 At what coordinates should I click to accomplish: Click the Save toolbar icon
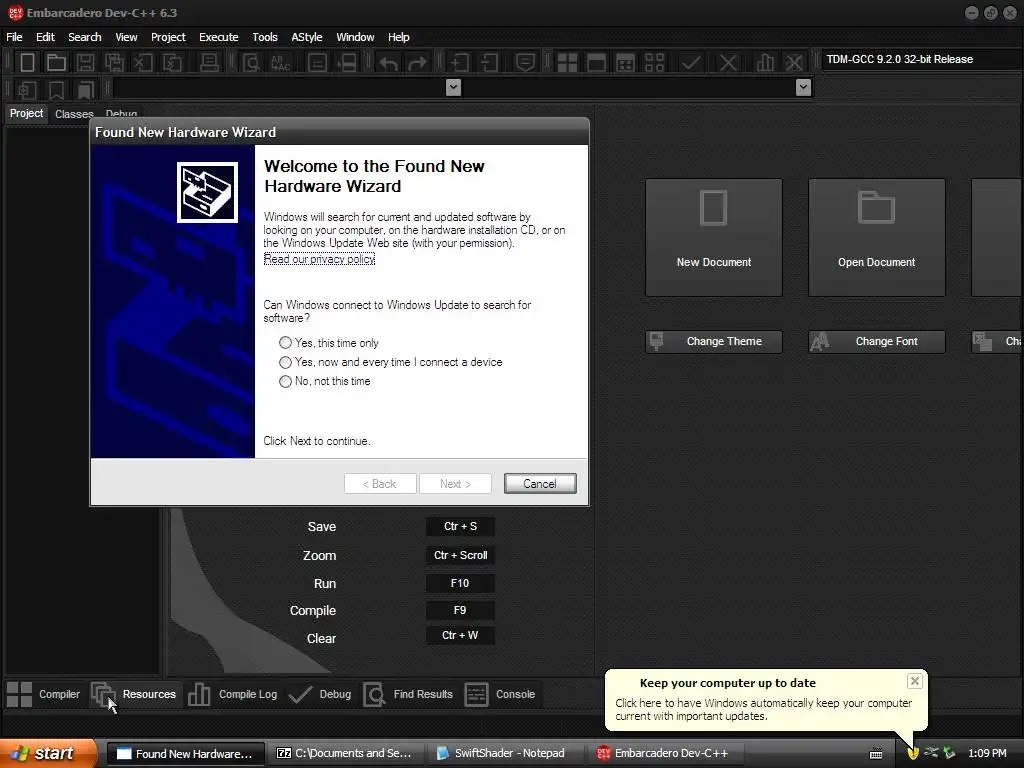pos(85,63)
